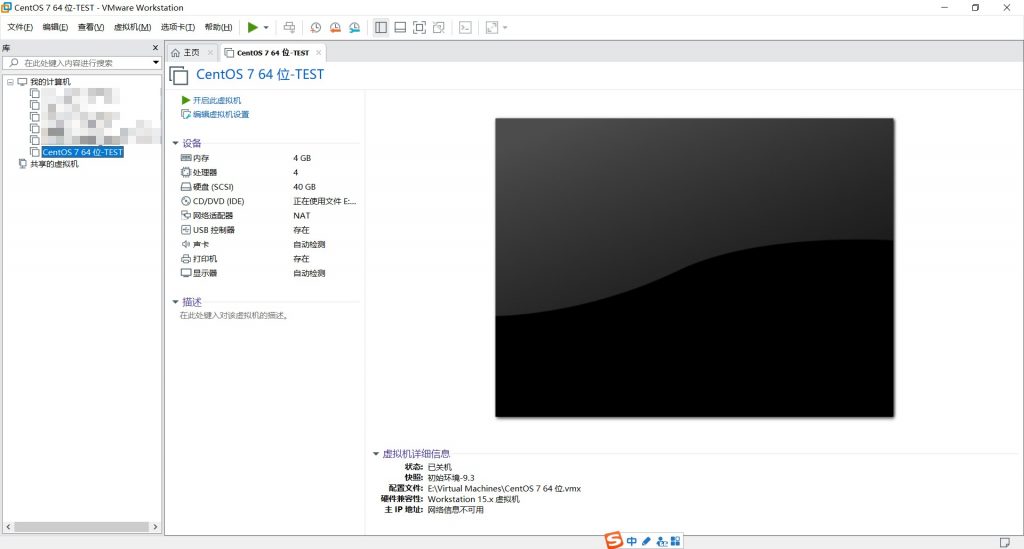Click the library search input field
Screen dimensions: 1024x549
[x=77, y=63]
